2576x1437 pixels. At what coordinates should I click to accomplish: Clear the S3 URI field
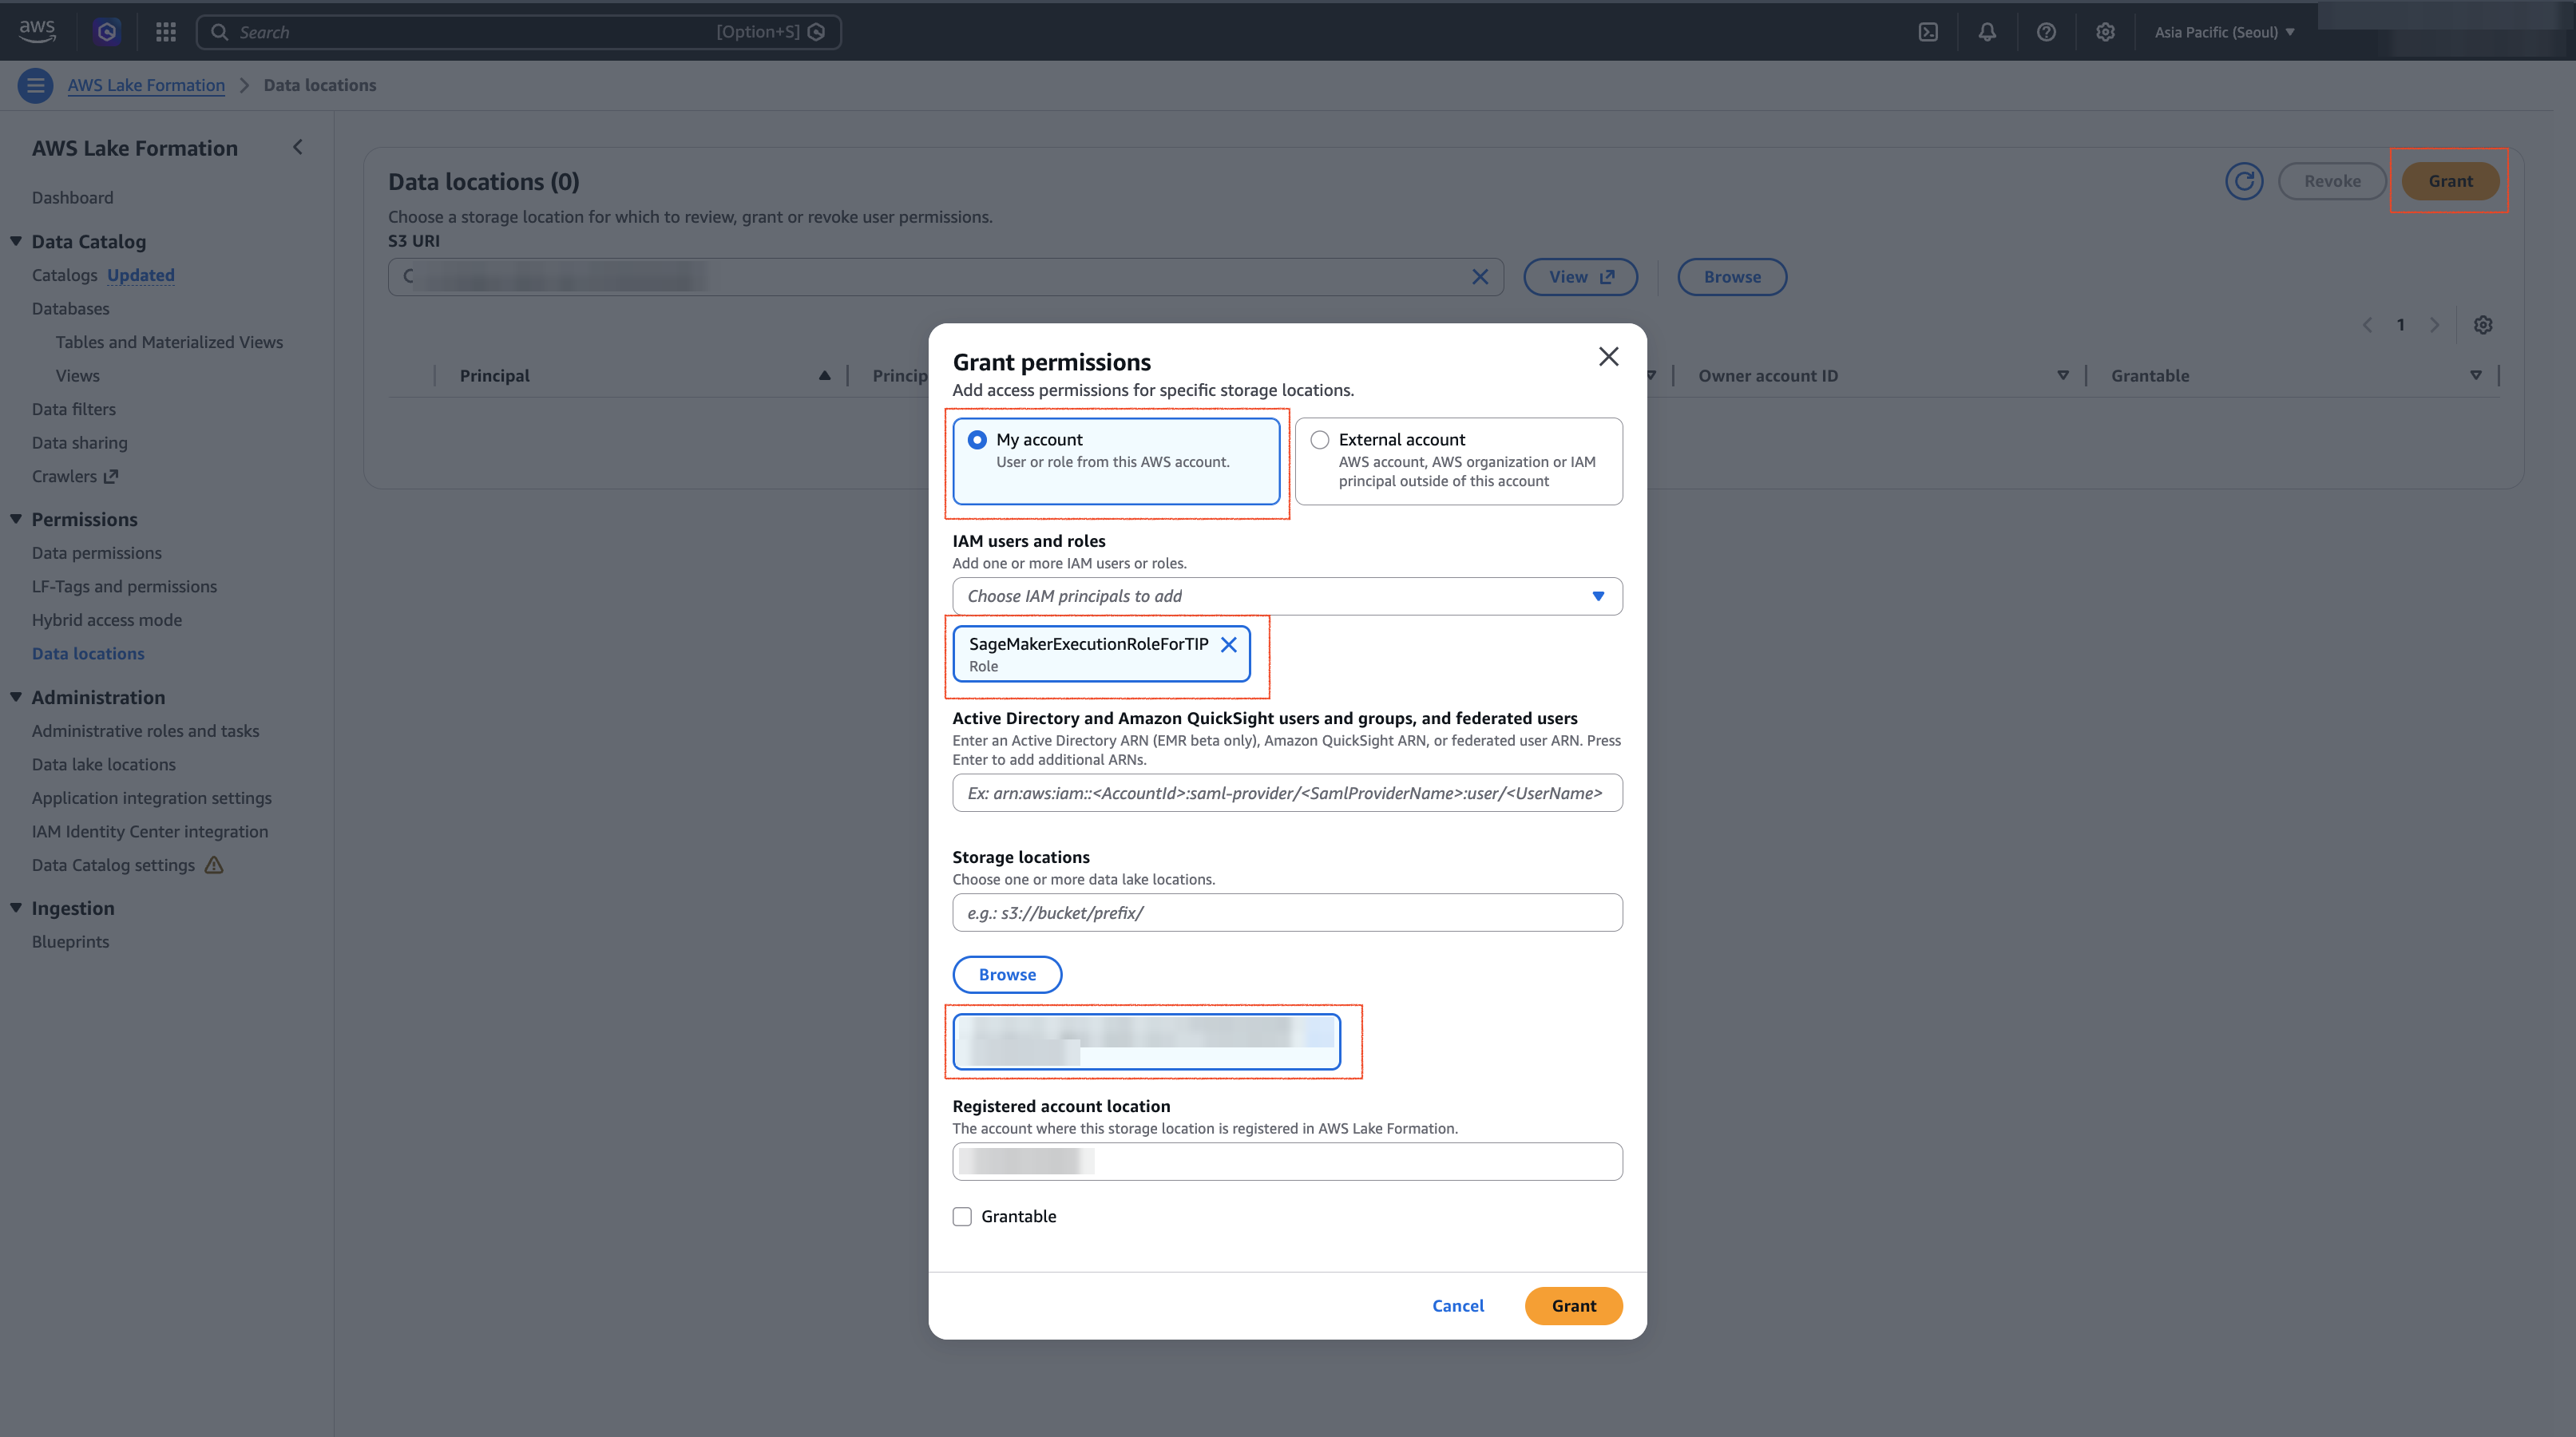[x=1480, y=277]
